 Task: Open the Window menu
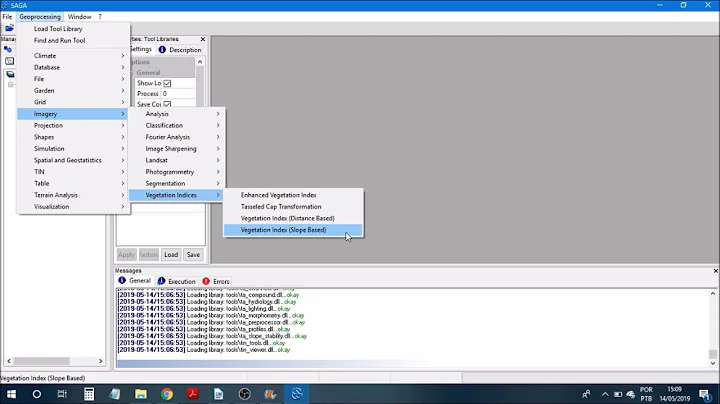coord(79,17)
